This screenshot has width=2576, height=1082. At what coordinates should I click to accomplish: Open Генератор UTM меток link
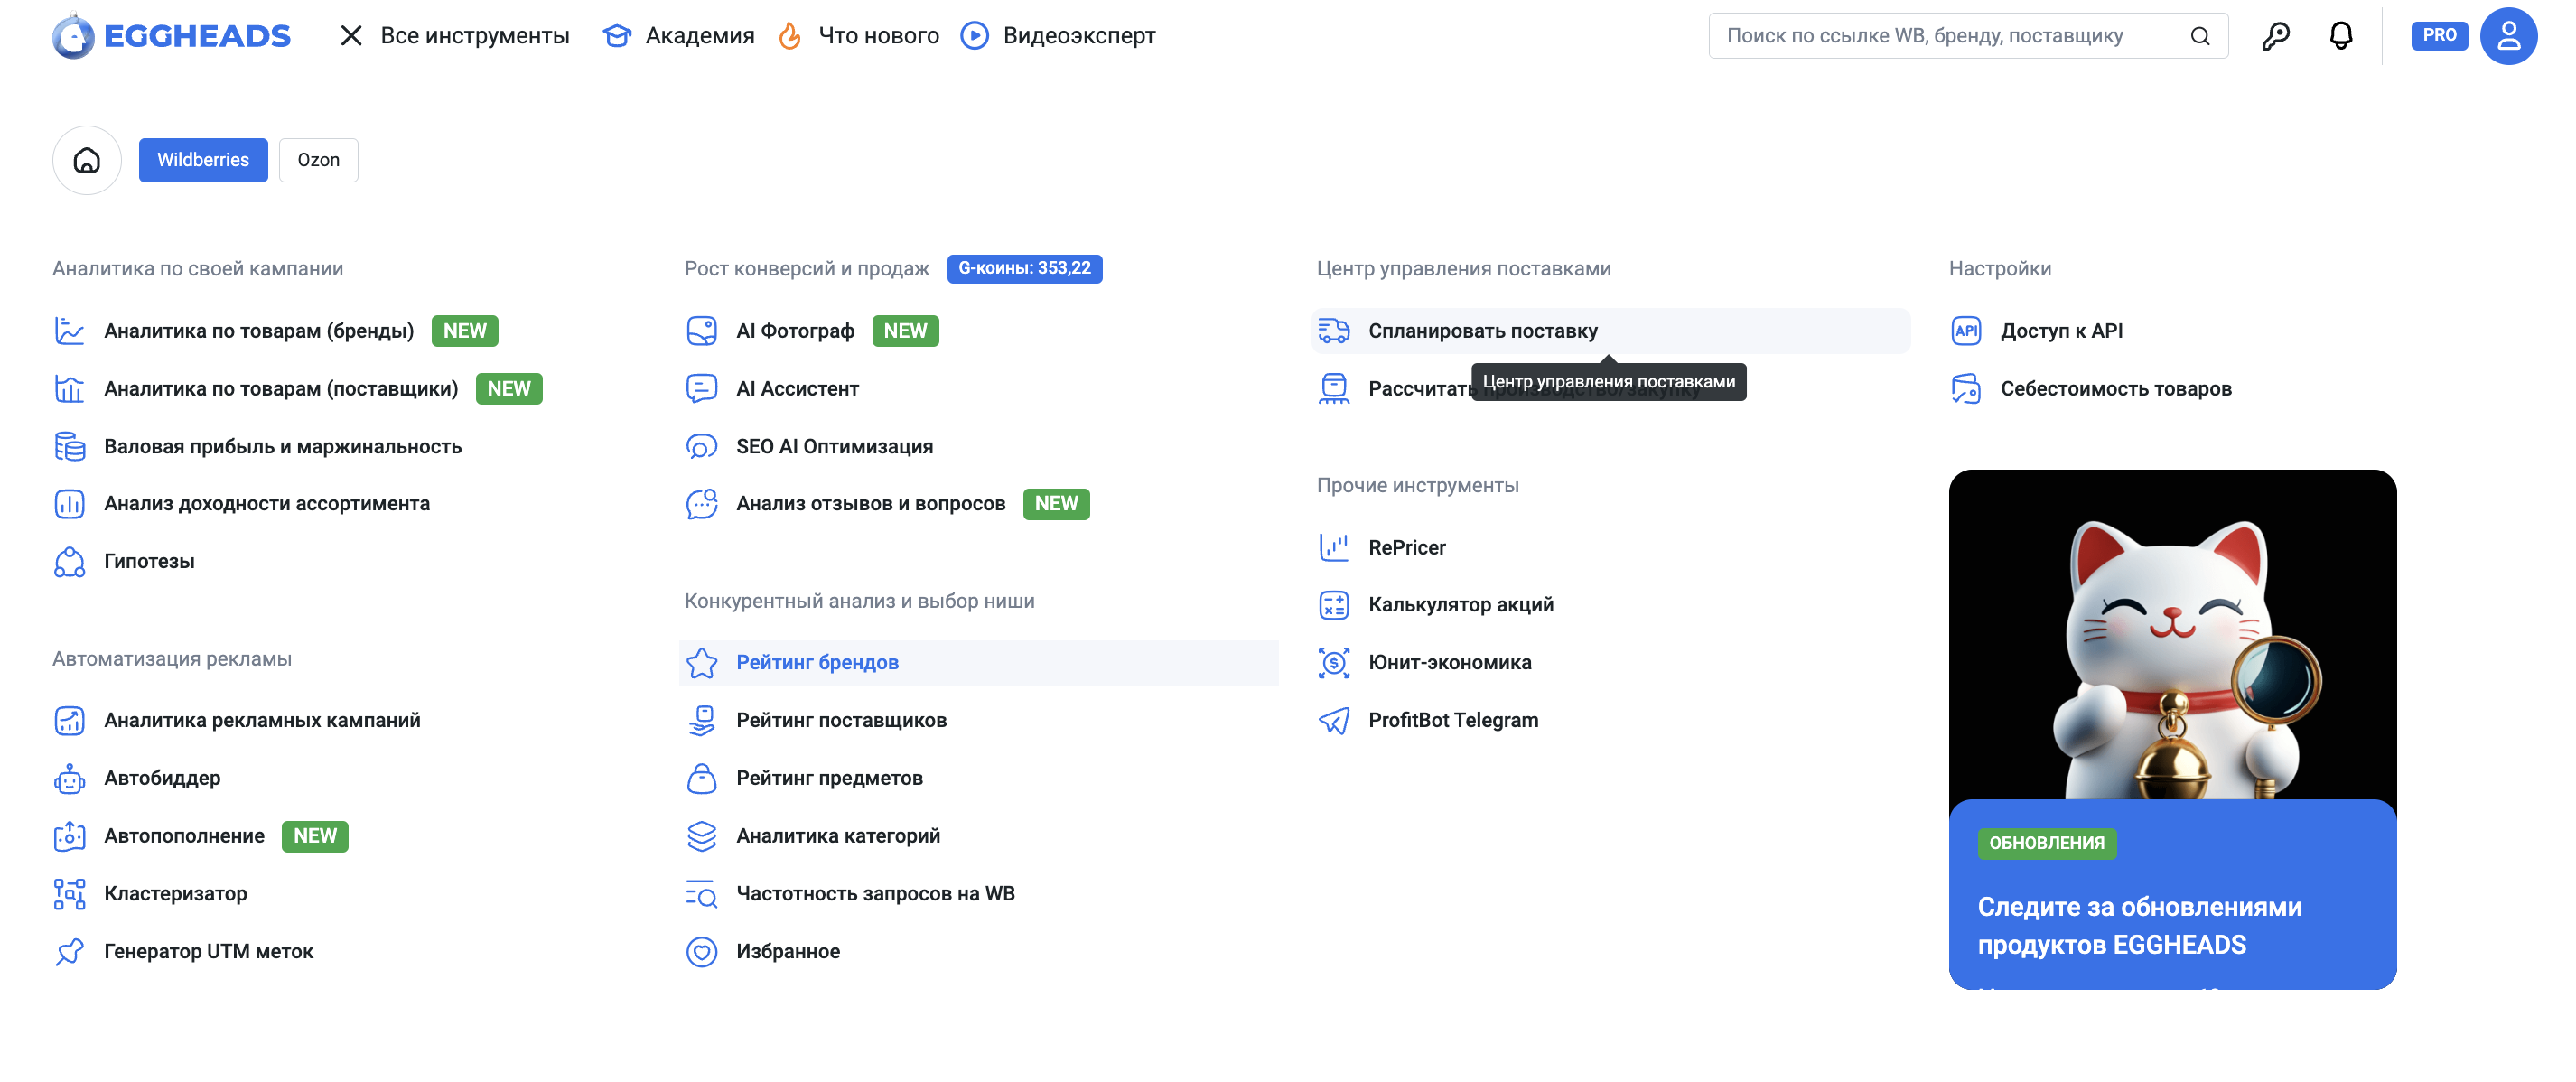pyautogui.click(x=209, y=952)
